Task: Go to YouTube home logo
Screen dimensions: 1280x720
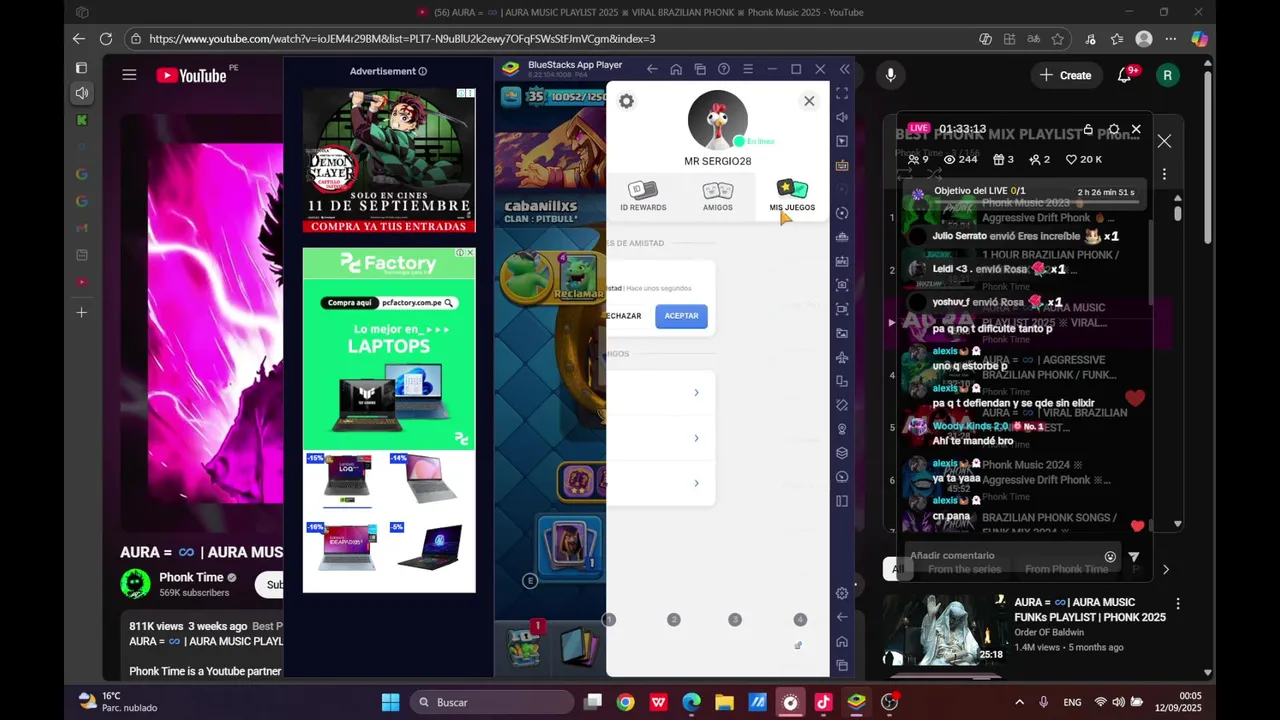Action: [x=191, y=75]
